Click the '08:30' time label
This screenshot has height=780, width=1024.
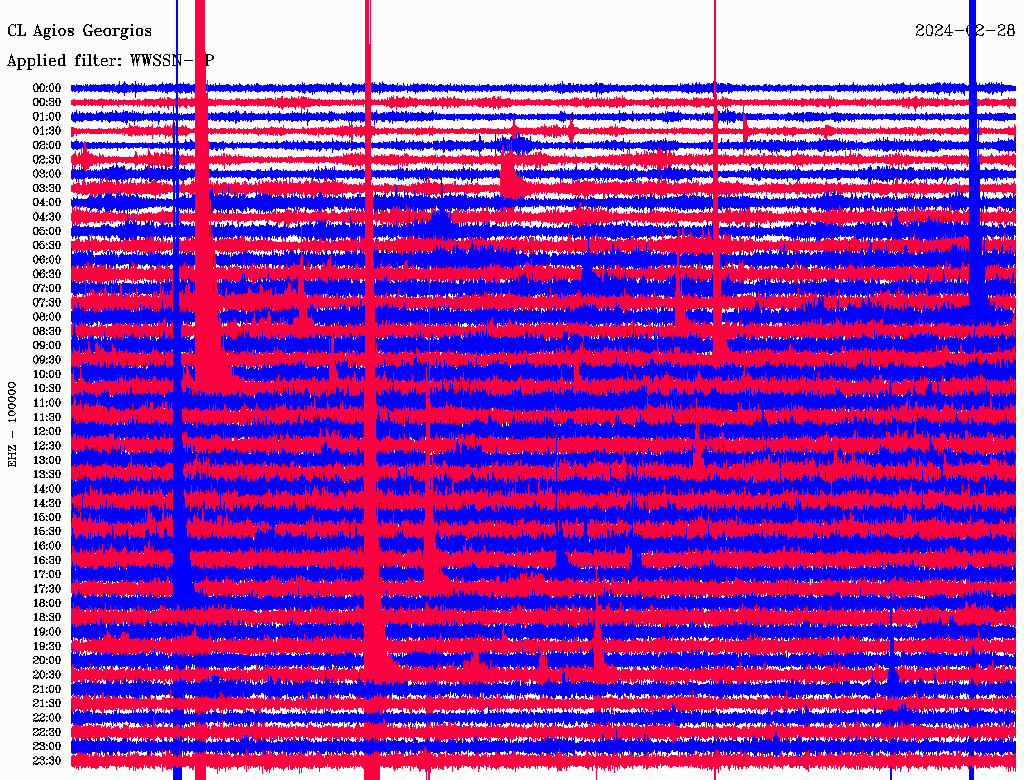tap(47, 331)
